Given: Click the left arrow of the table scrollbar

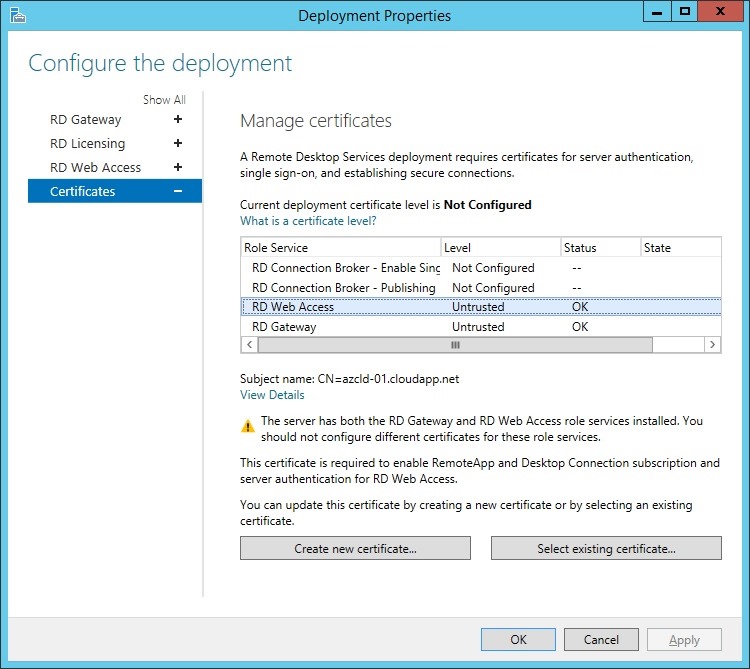Looking at the screenshot, I should [x=249, y=344].
